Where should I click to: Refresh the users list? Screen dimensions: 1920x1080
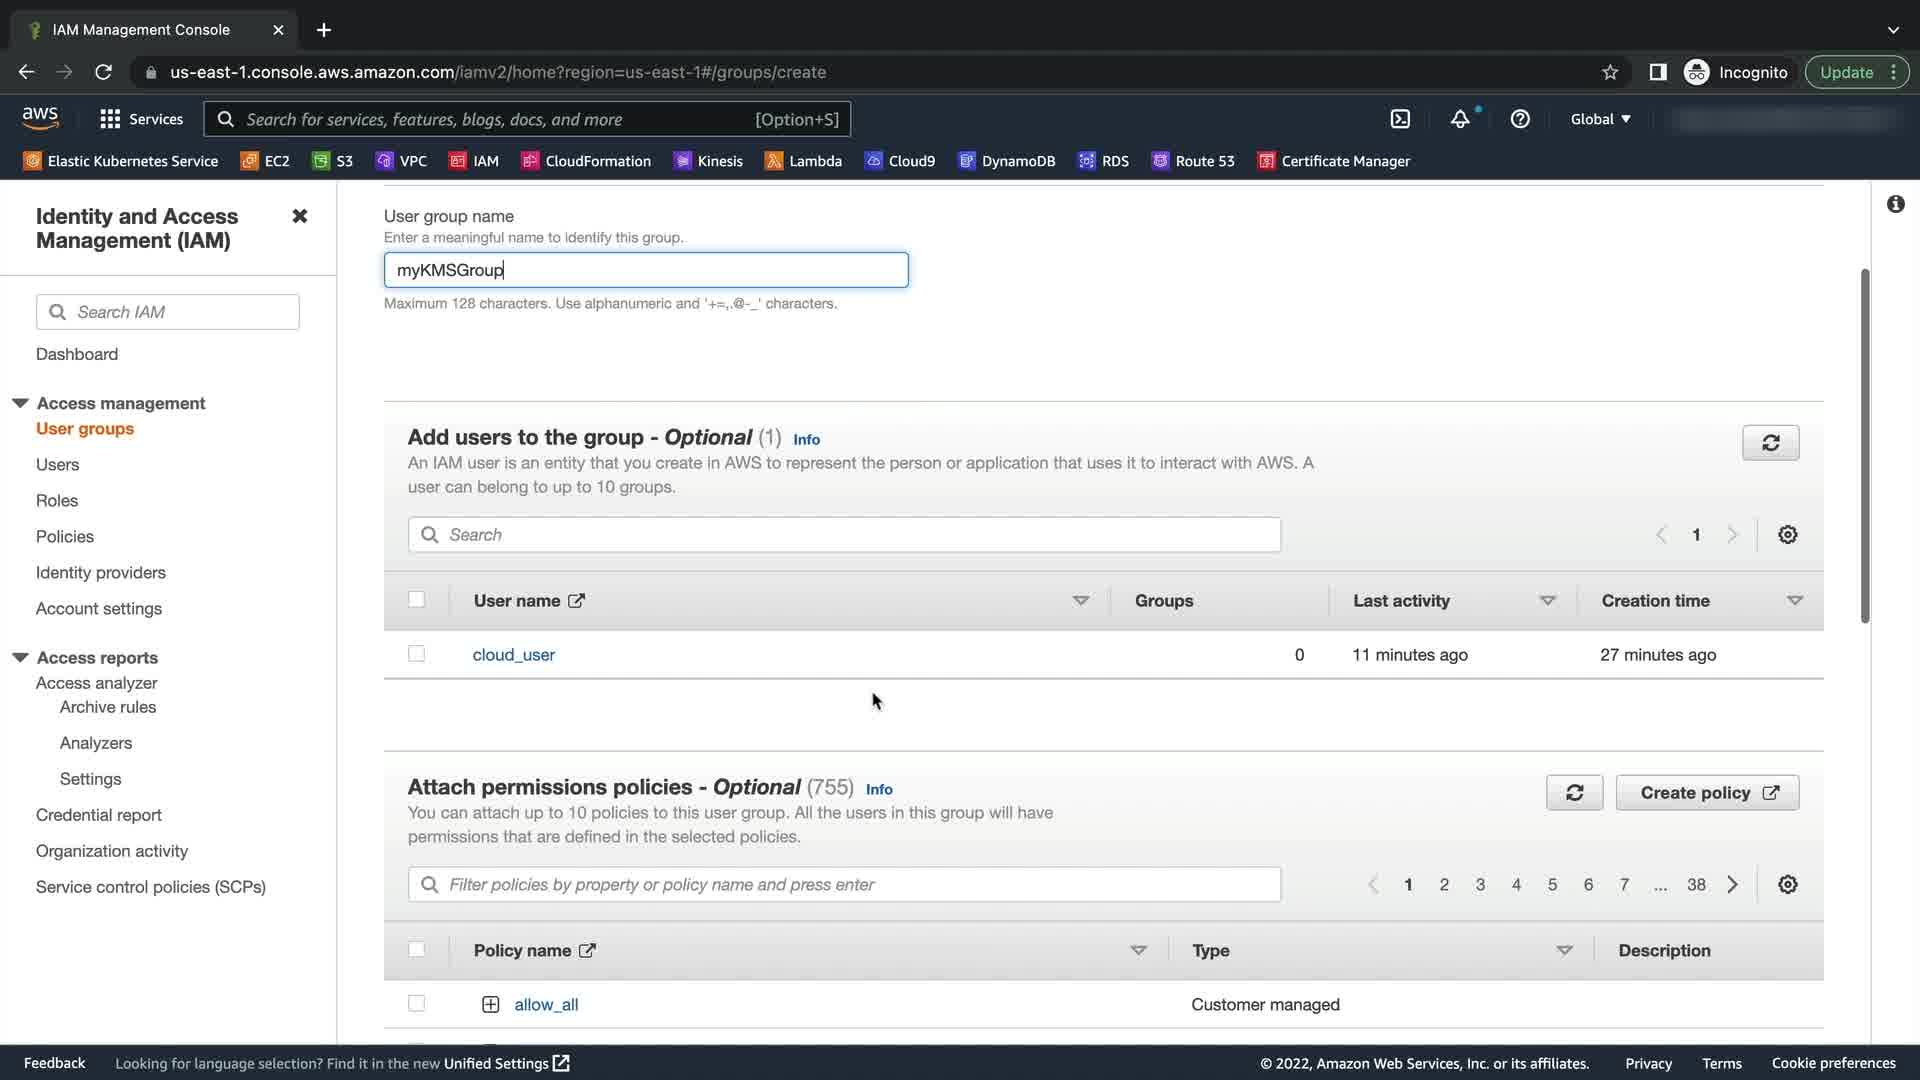[1770, 443]
